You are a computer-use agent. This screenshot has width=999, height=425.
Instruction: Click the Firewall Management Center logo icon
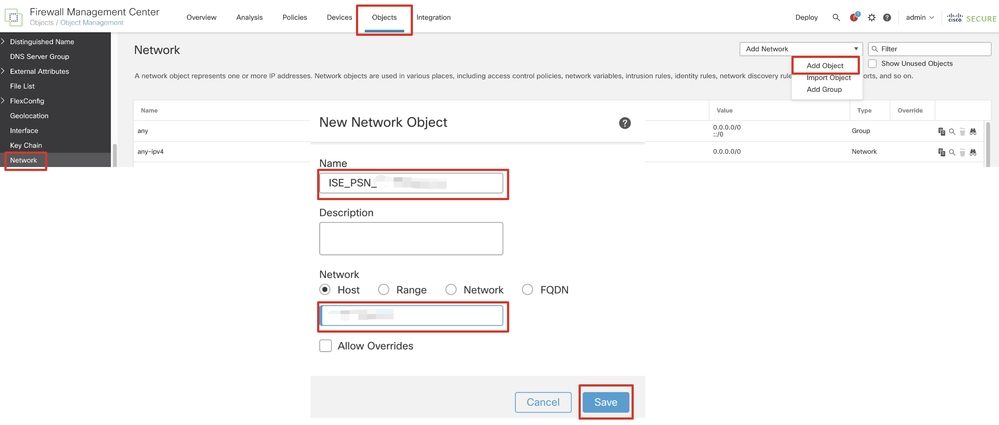[x=14, y=17]
